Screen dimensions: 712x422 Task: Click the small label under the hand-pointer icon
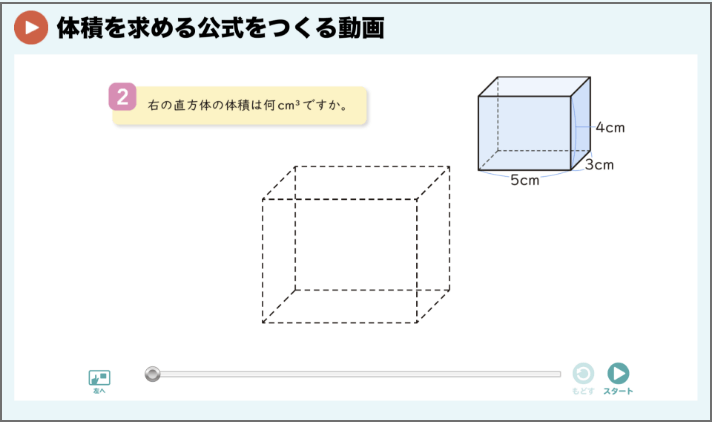pyautogui.click(x=99, y=391)
